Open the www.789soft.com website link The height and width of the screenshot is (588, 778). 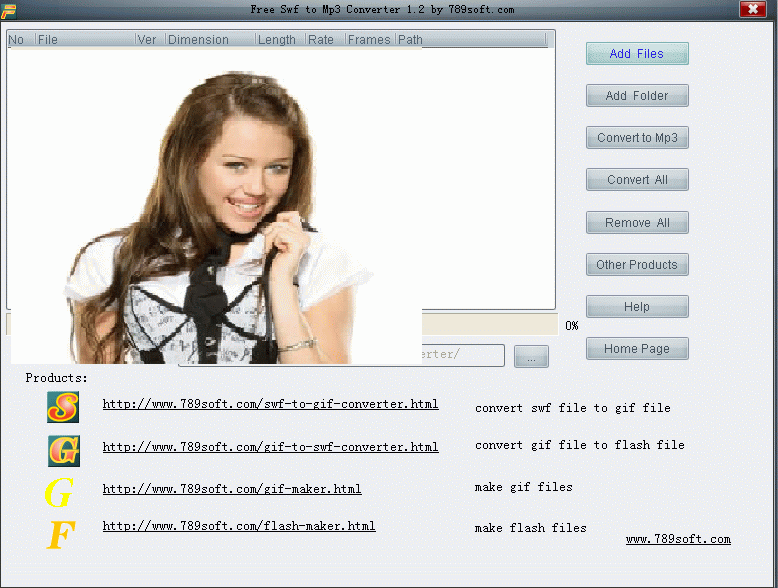[678, 540]
